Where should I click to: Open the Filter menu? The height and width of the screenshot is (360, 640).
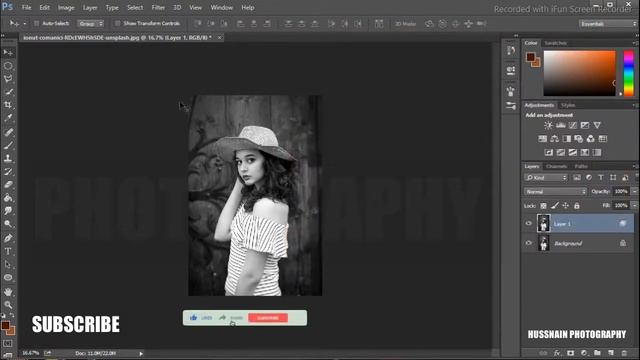point(158,8)
